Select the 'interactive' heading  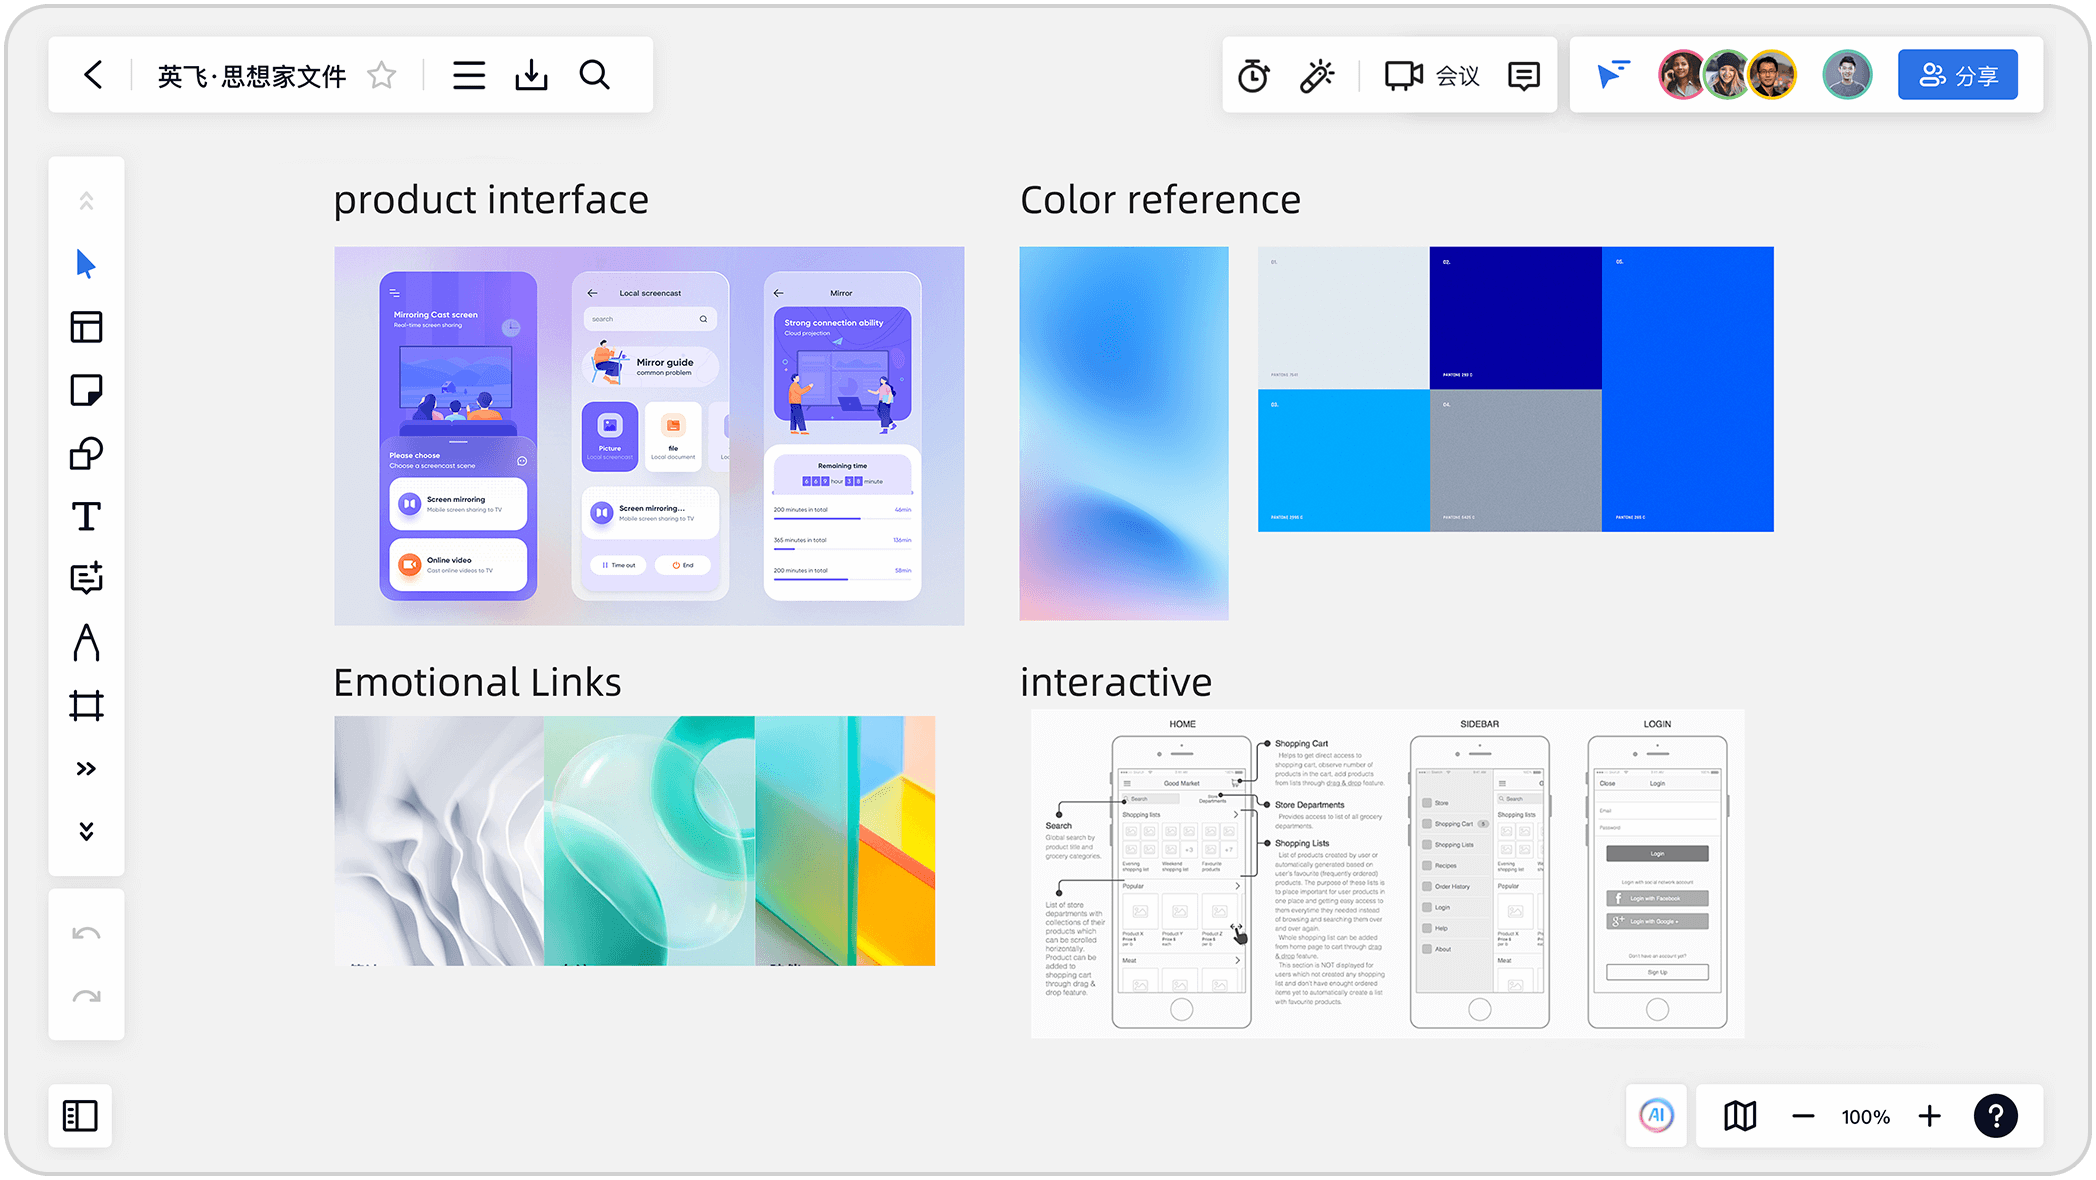[1116, 682]
